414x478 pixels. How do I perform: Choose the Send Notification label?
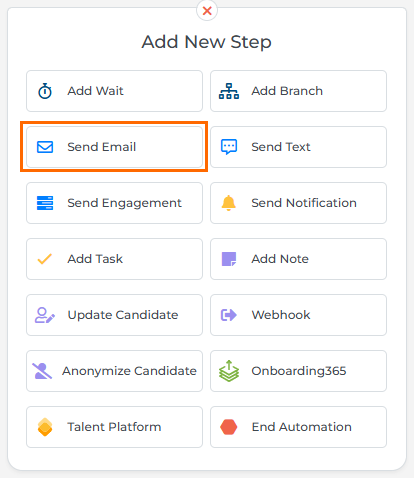click(304, 203)
